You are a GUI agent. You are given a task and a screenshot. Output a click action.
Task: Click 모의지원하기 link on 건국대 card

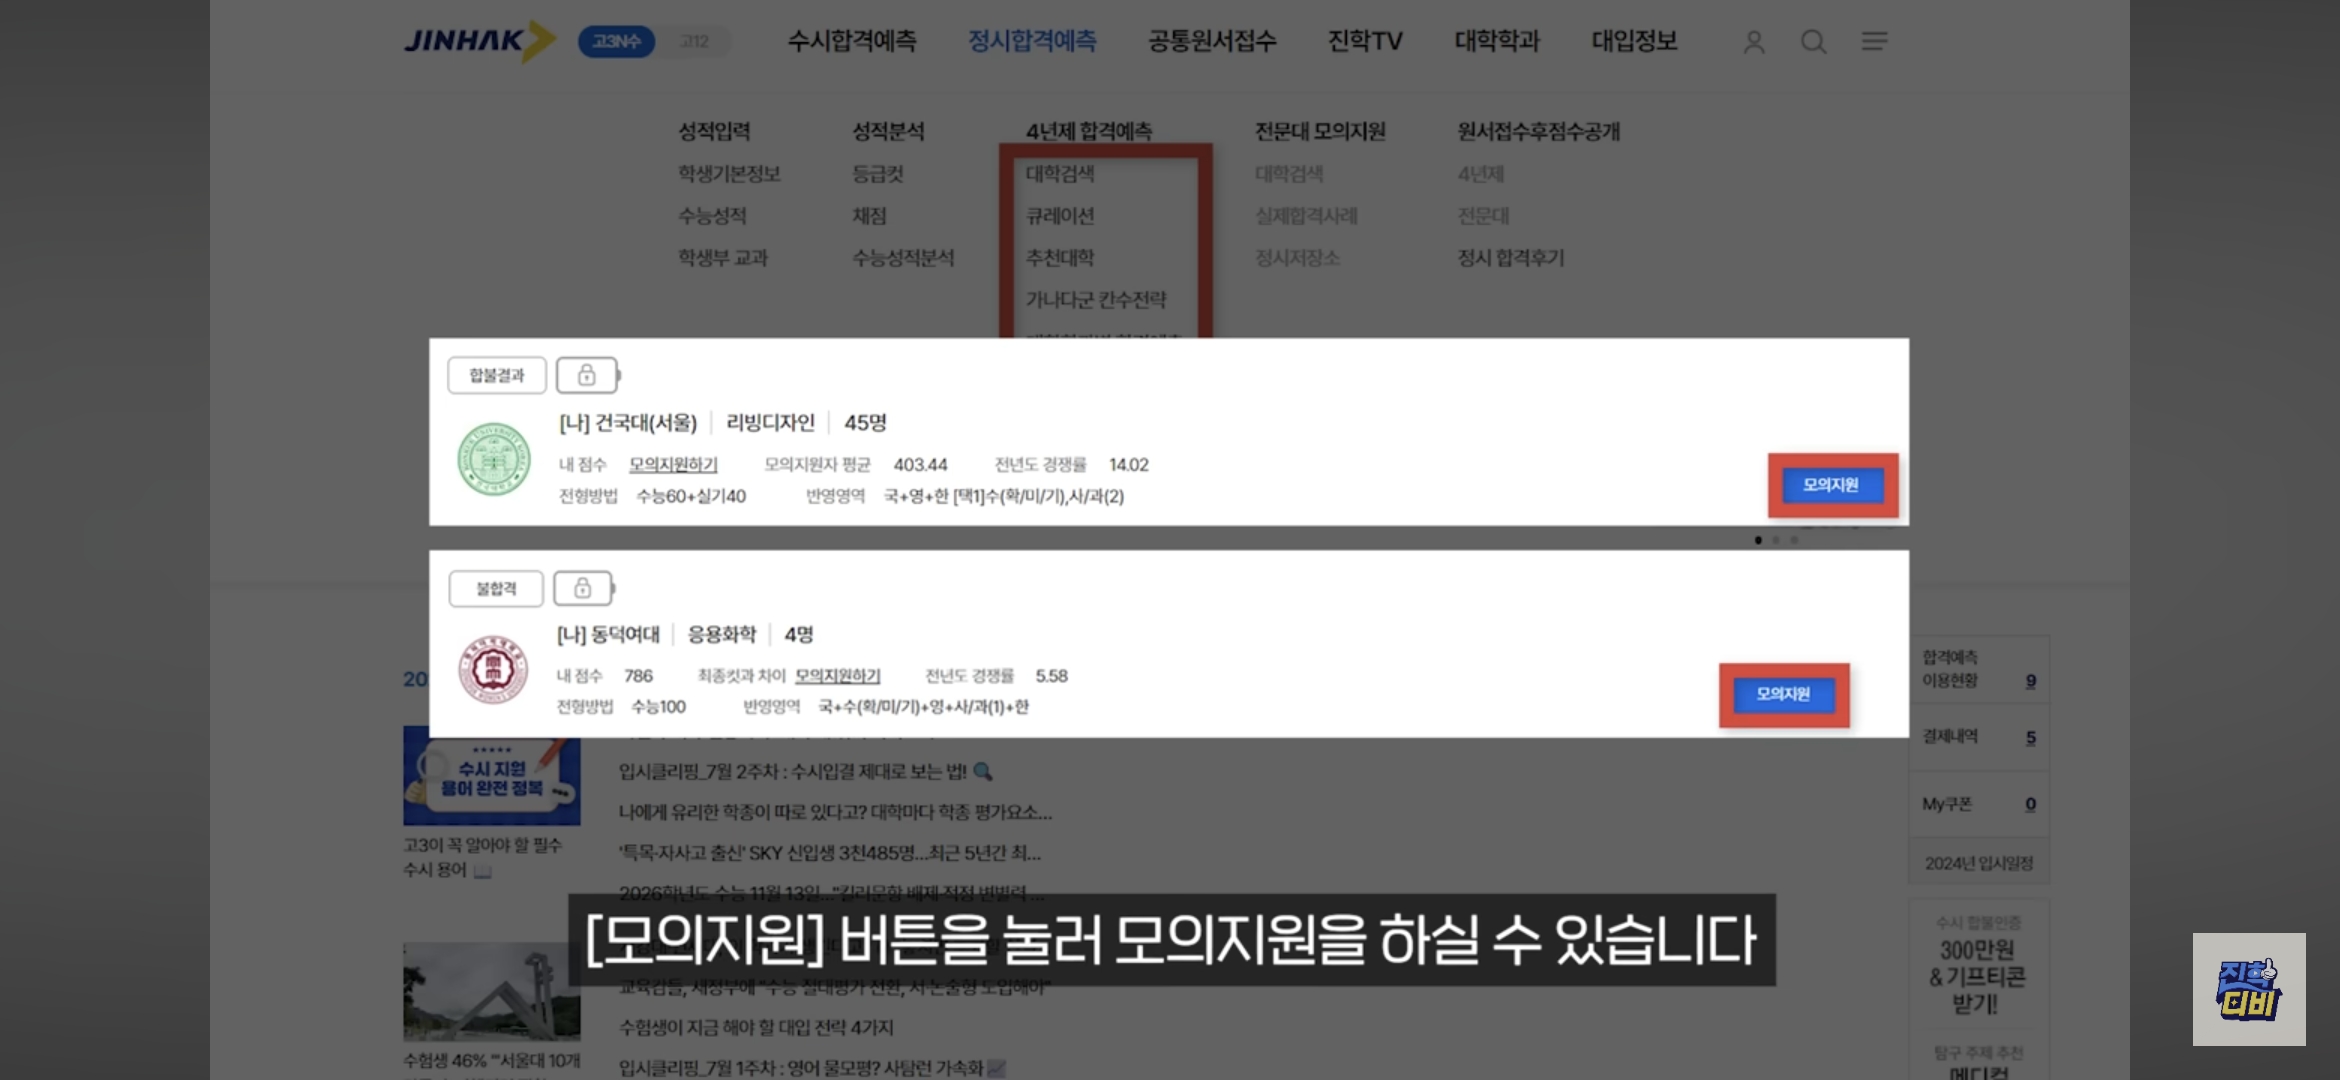point(673,465)
